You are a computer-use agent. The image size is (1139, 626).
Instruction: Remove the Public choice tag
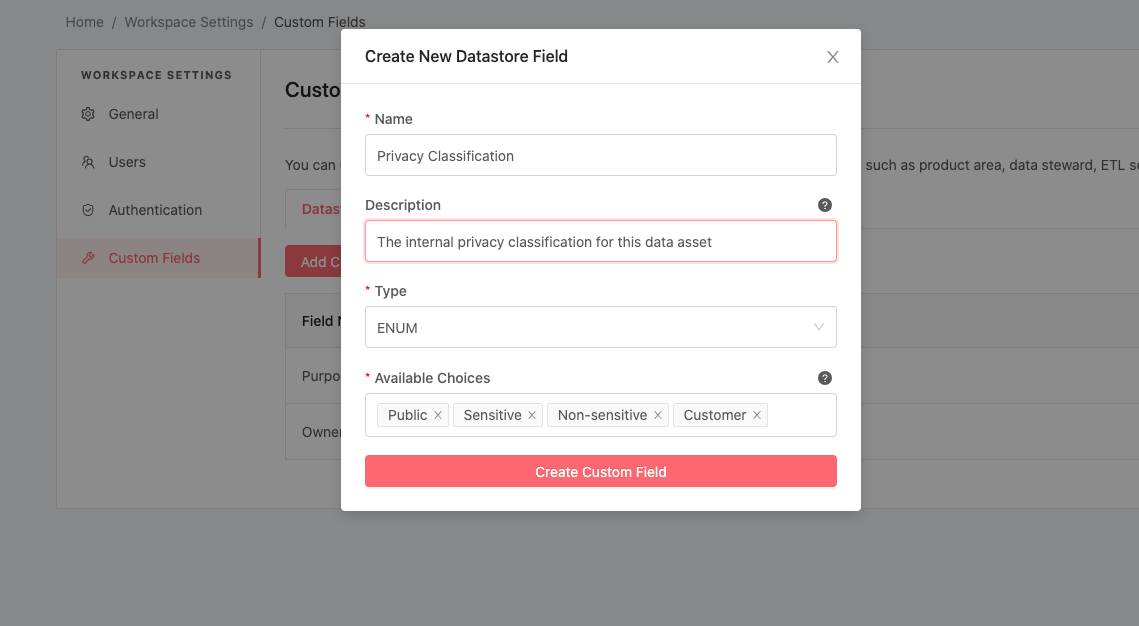(x=438, y=415)
